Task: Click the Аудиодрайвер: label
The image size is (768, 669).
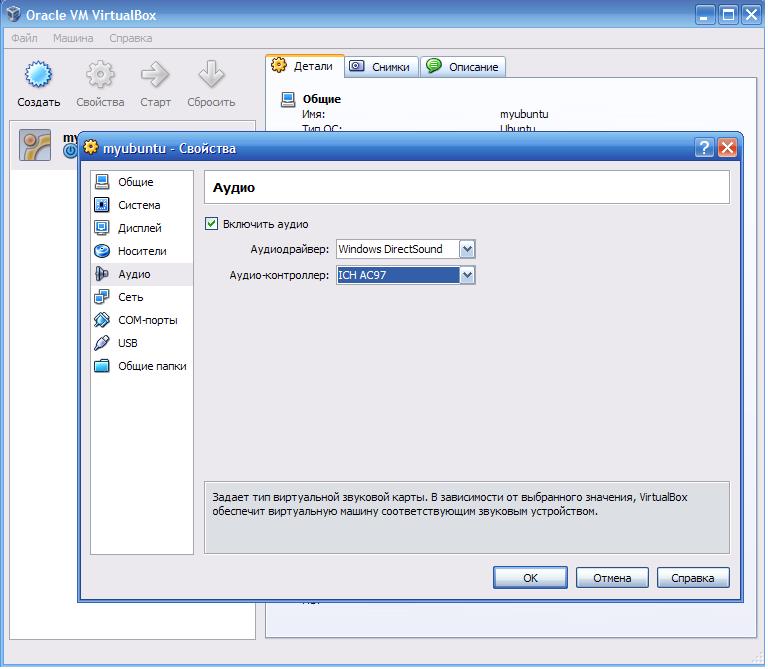Action: tap(289, 249)
